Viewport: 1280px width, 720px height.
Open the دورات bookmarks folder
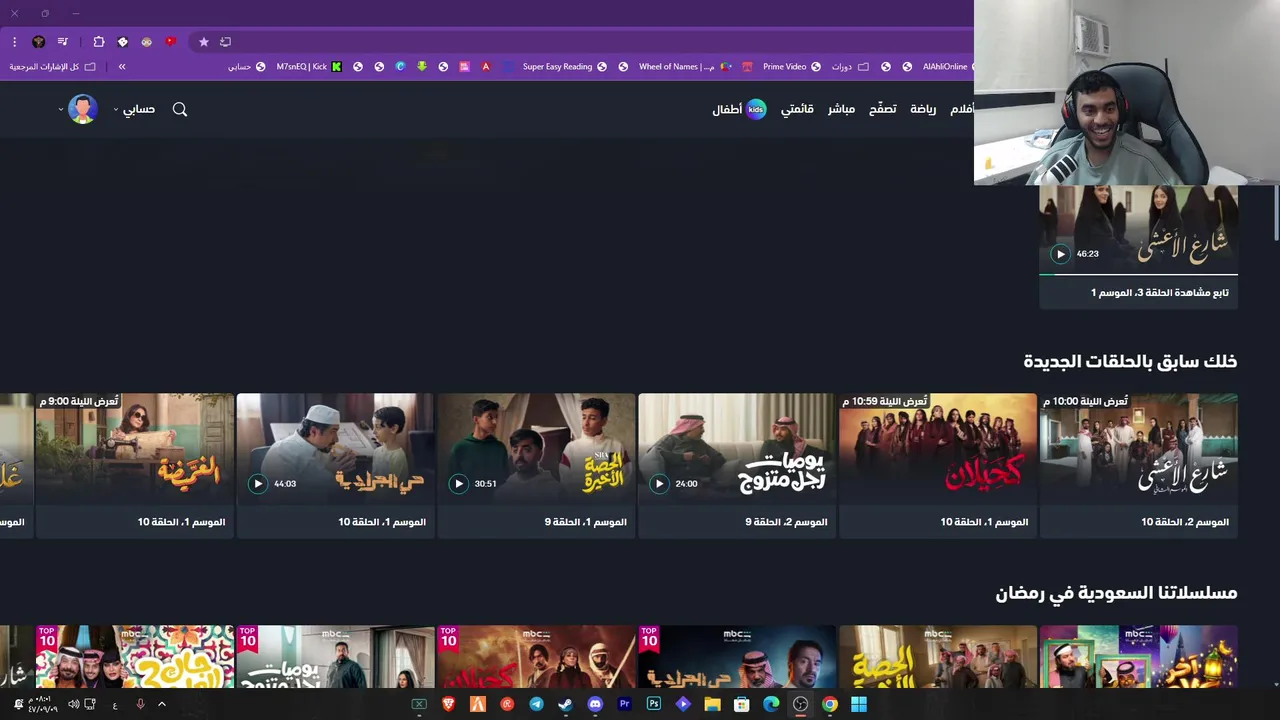pos(850,67)
